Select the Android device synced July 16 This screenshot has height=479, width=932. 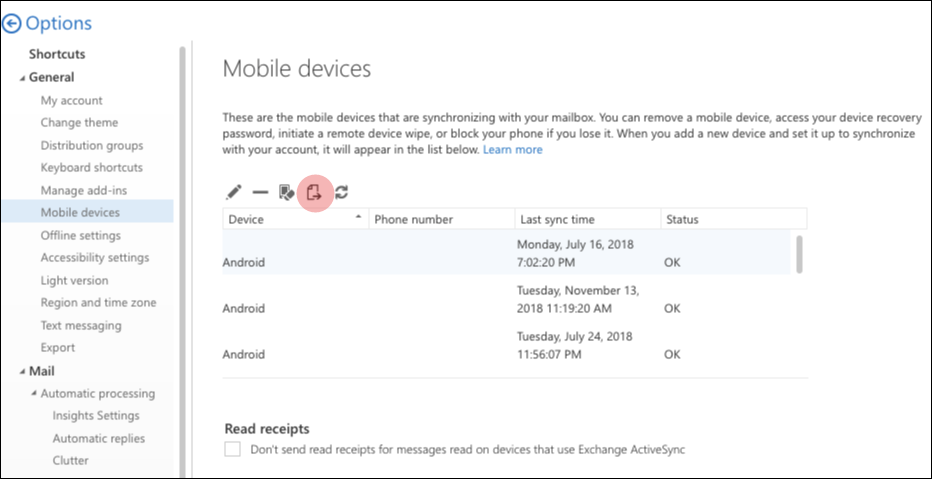coord(506,253)
